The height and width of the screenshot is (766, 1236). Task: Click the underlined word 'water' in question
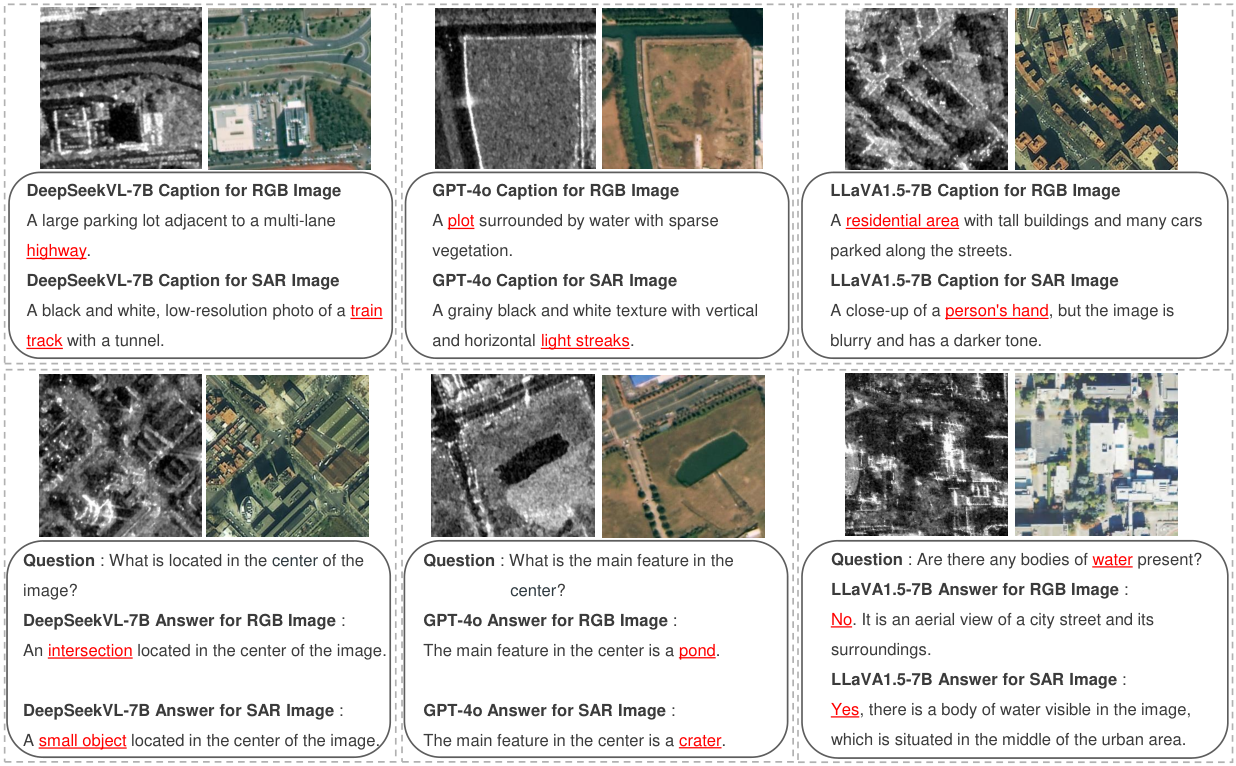point(1113,560)
